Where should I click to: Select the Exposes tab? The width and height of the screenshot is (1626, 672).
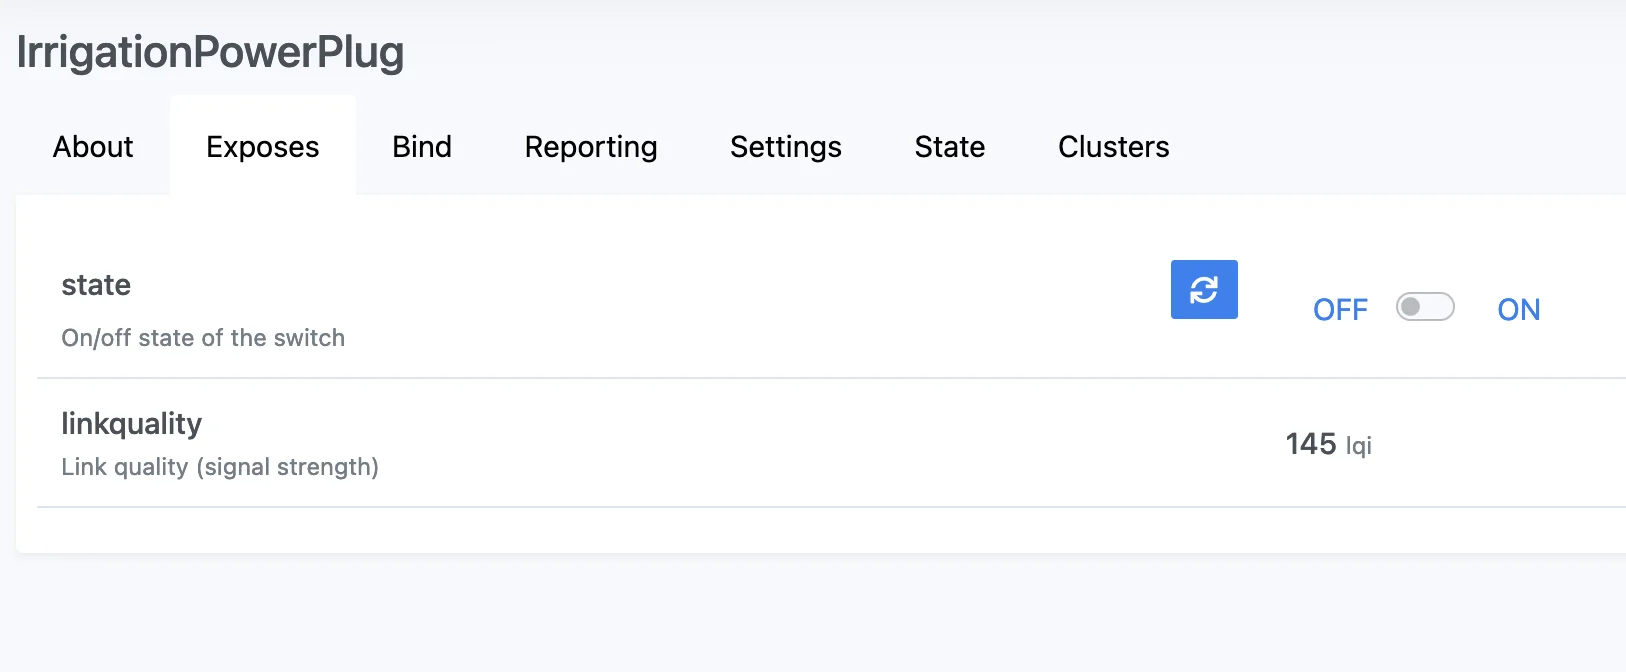pyautogui.click(x=263, y=147)
